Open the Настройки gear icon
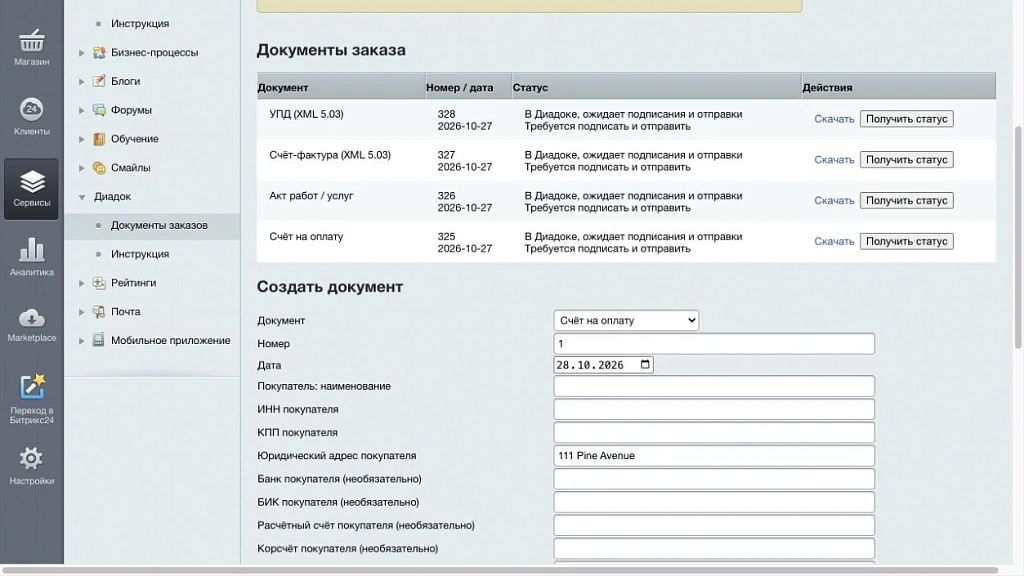Screen dimensions: 1024x576 click(x=31, y=458)
